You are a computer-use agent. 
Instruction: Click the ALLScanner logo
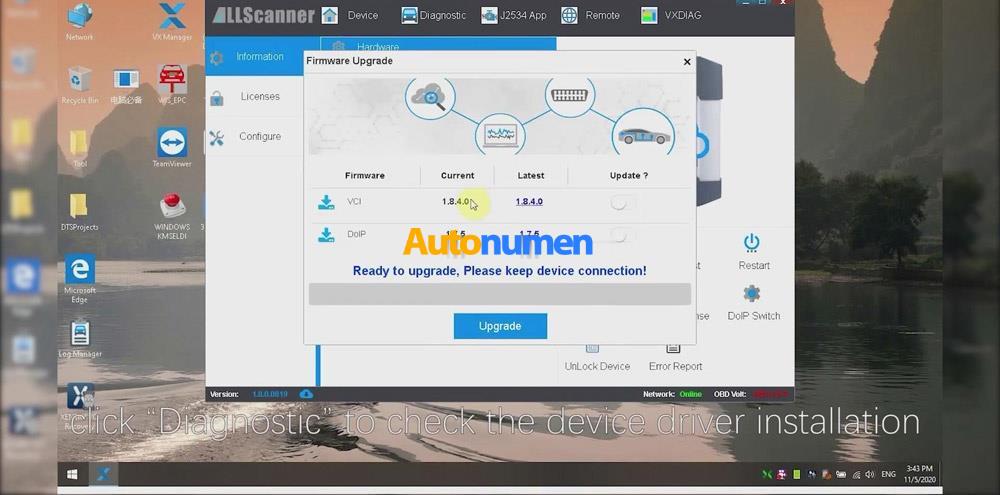(x=263, y=15)
